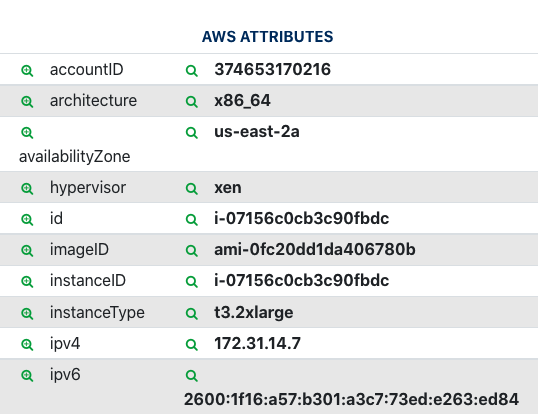The image size is (539, 414).
Task: Click zoom-in icon beside ipv4
Action: [27, 344]
